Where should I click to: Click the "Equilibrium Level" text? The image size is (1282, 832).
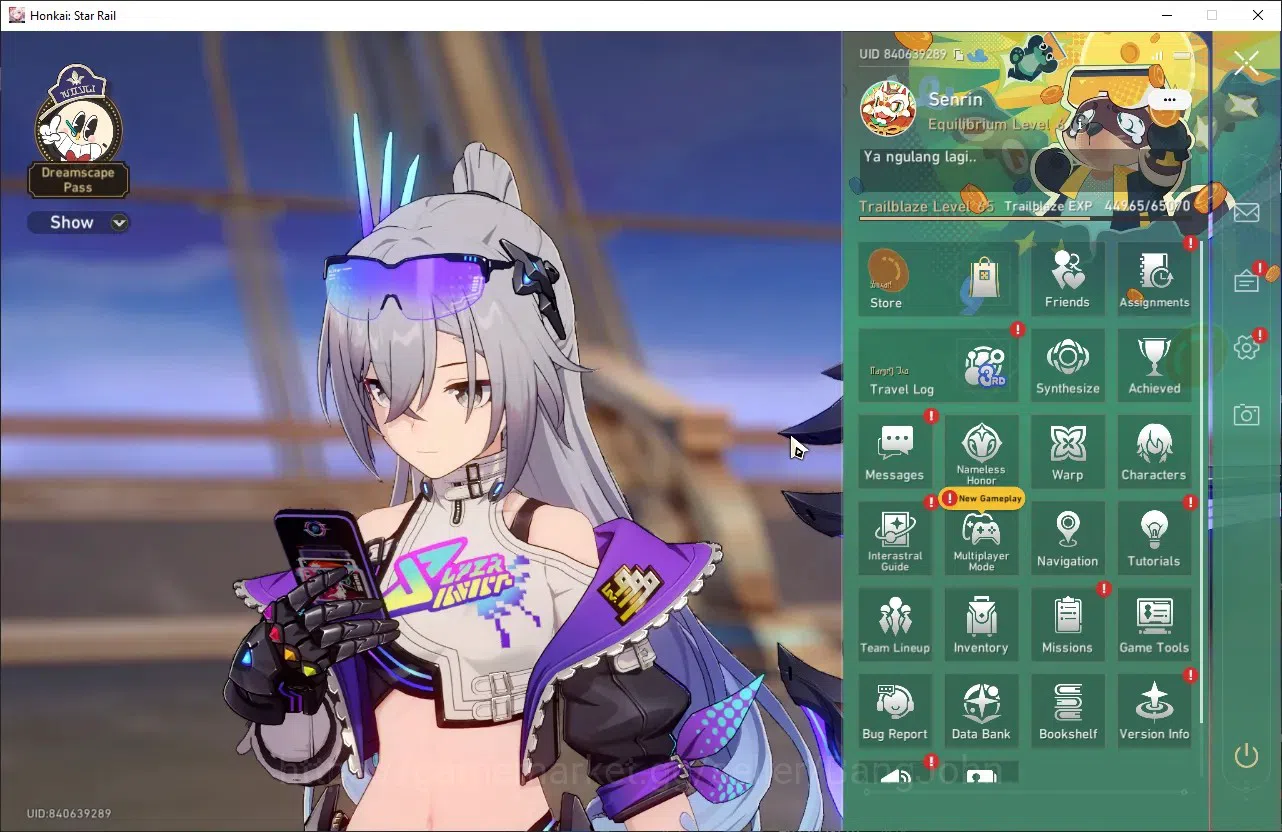[989, 124]
